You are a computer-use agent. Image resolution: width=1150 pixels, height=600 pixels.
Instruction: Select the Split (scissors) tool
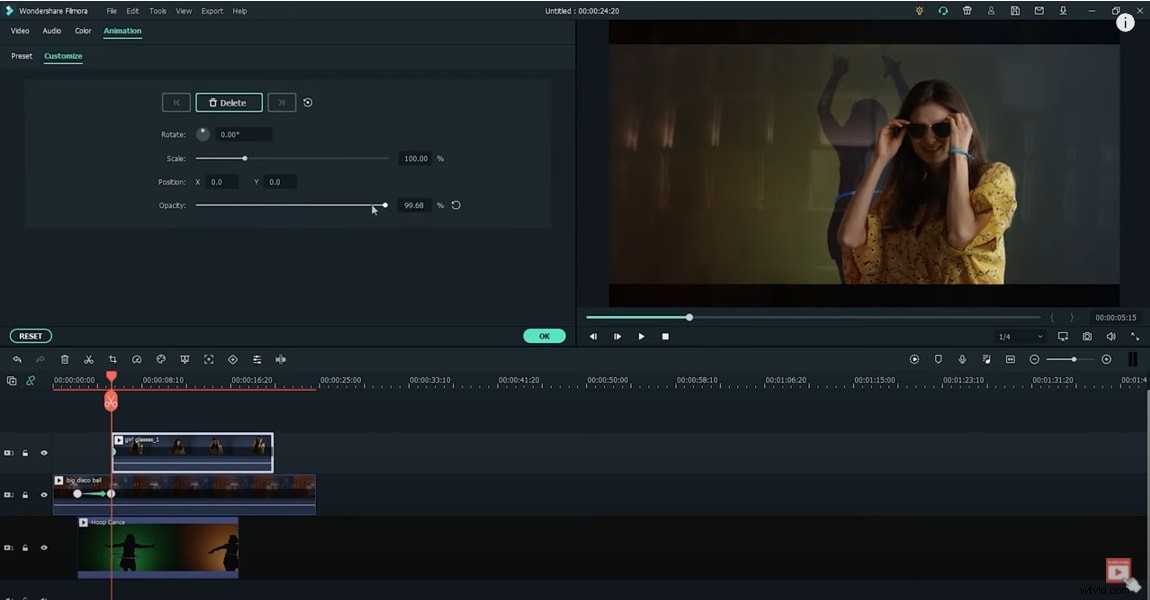coord(88,359)
